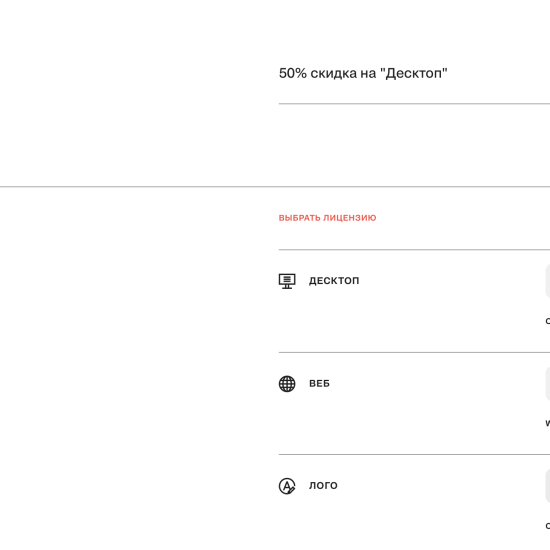Image resolution: width=550 pixels, height=550 pixels.
Task: Click the desktop monitor icon
Action: [287, 281]
